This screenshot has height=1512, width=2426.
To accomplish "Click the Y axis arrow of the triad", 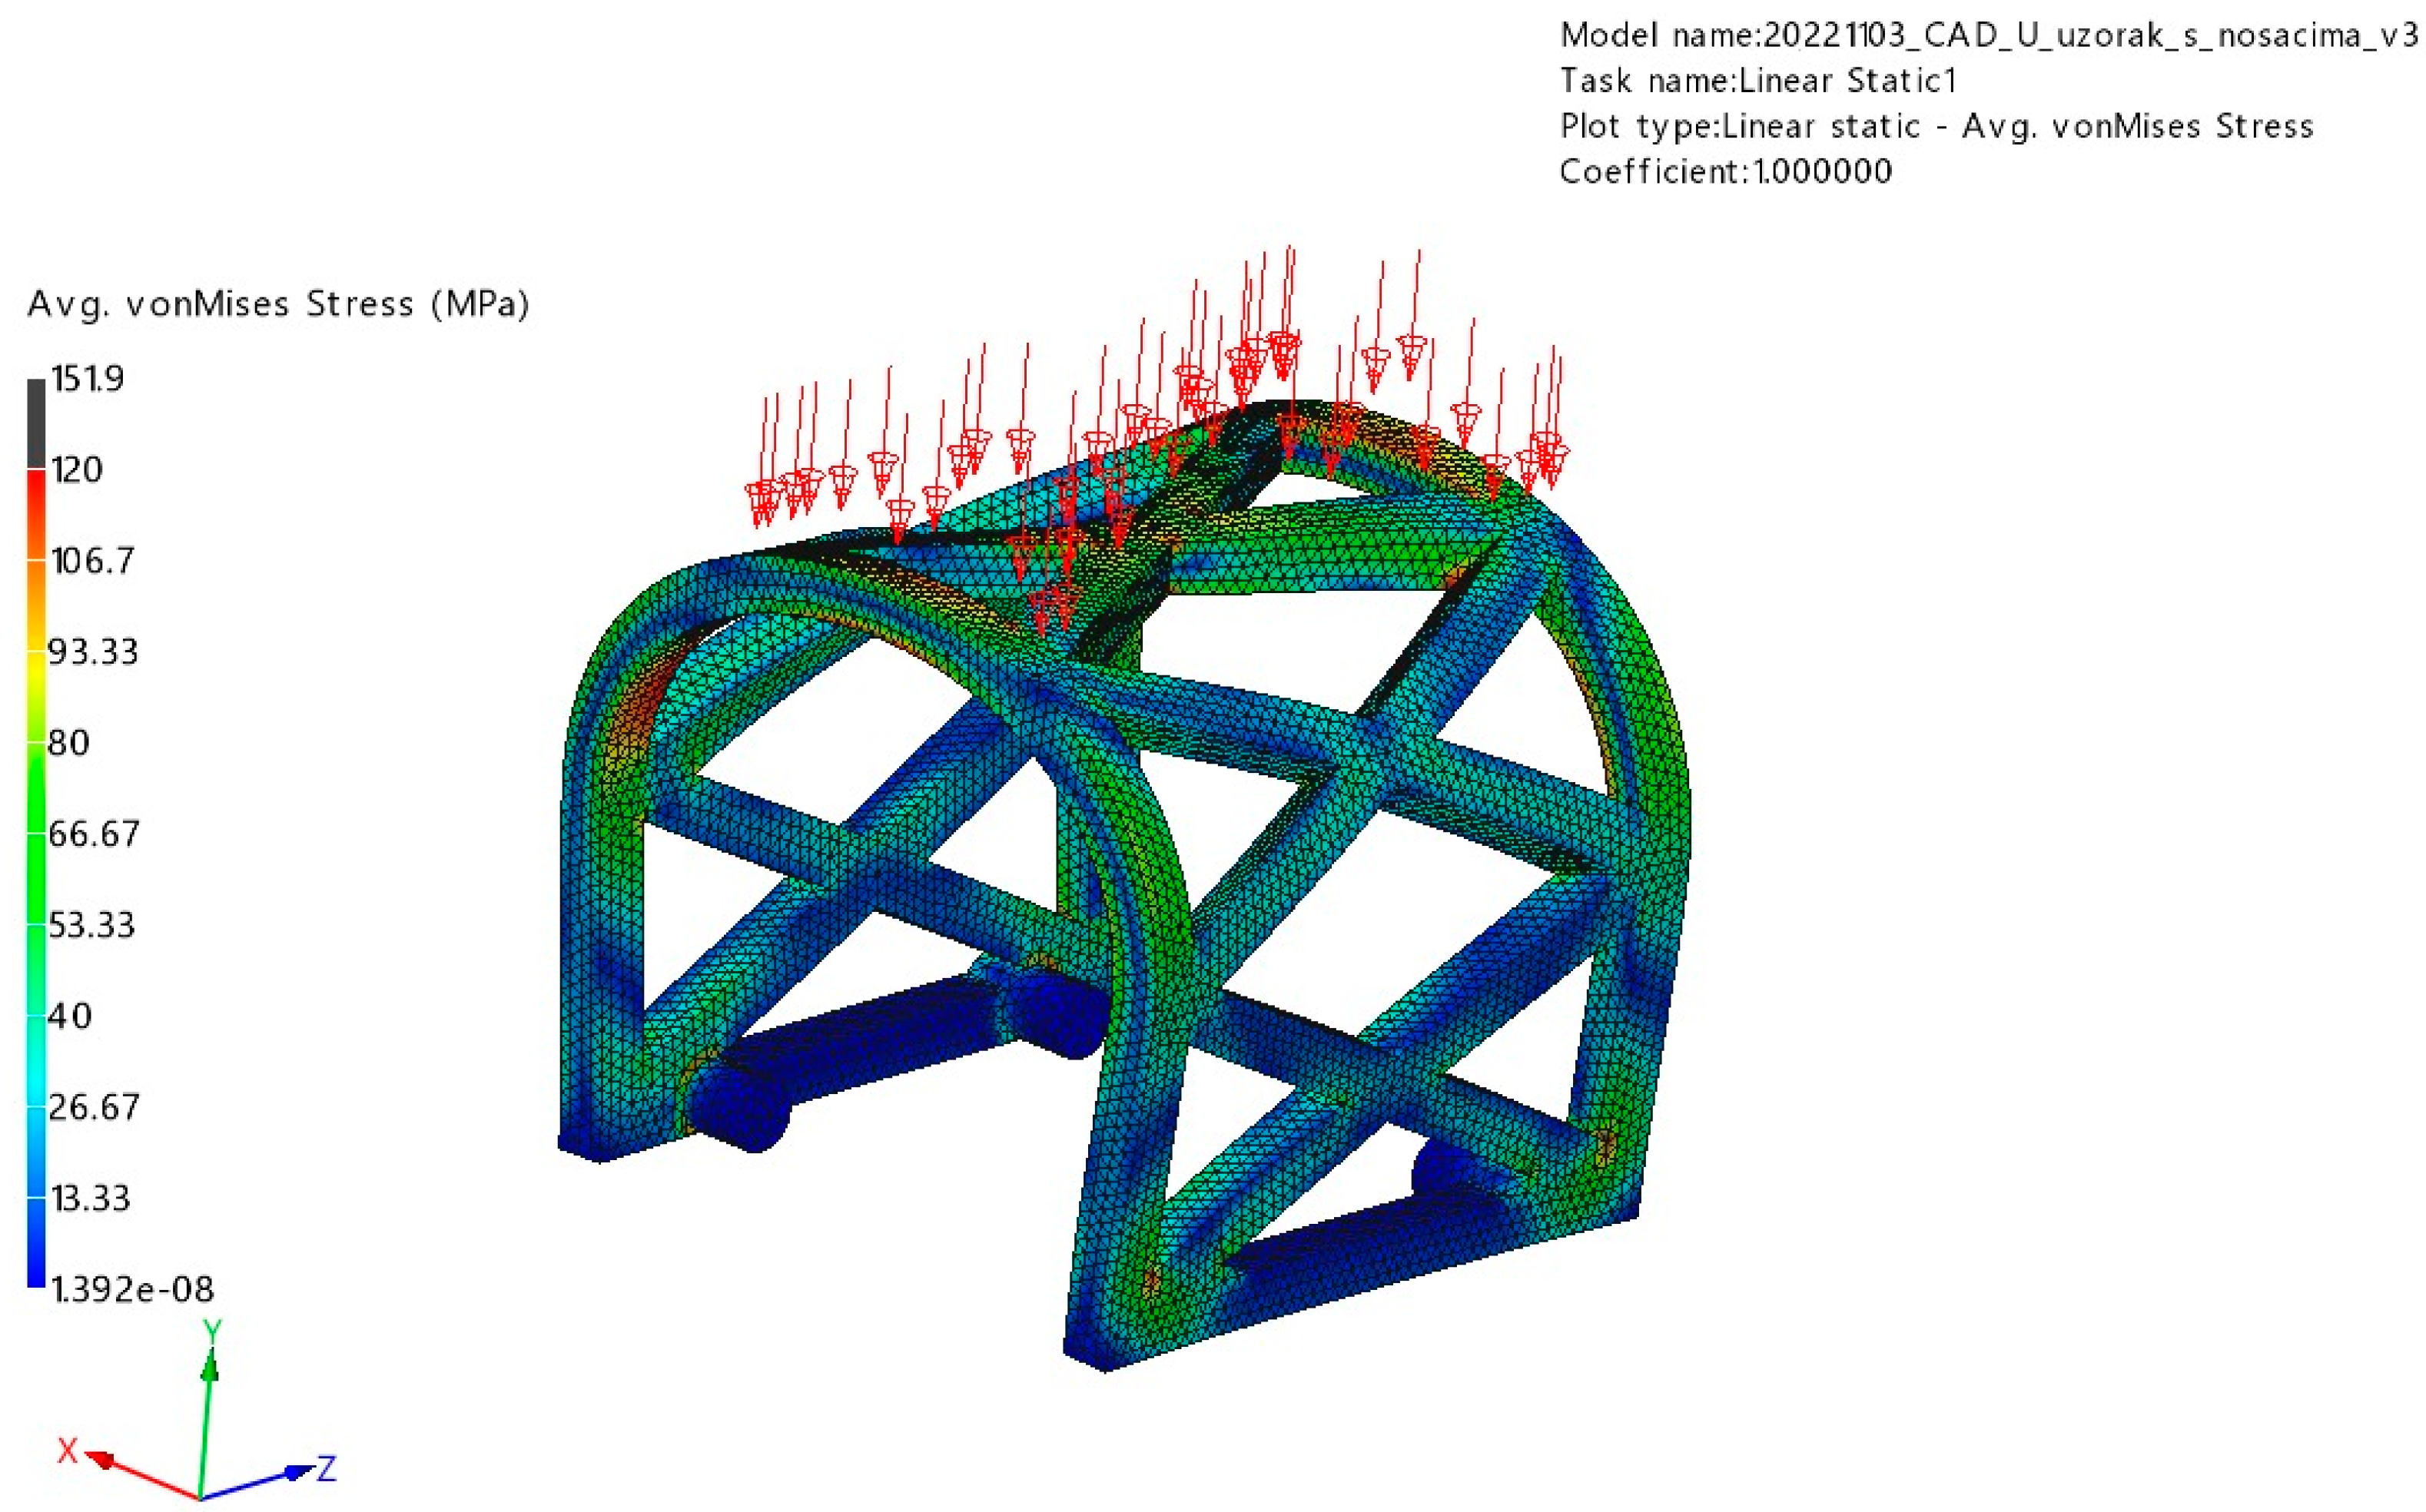I will point(210,1367).
